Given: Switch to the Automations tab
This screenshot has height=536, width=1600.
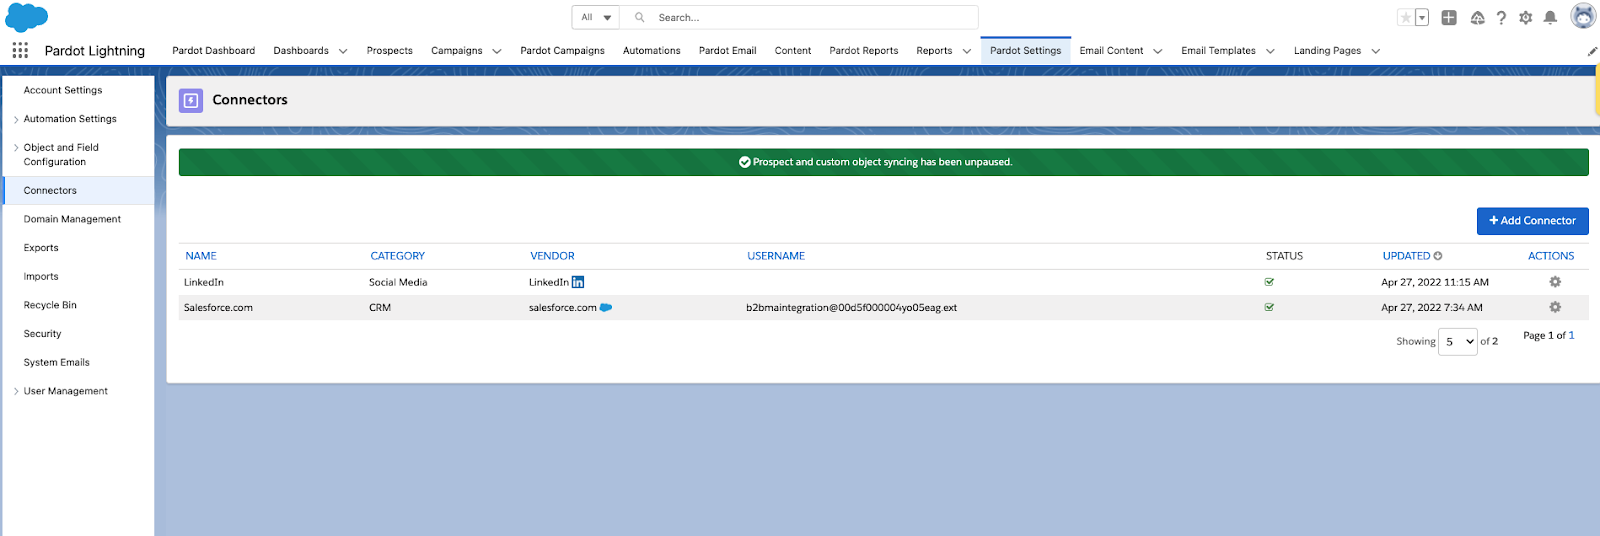Looking at the screenshot, I should 652,51.
